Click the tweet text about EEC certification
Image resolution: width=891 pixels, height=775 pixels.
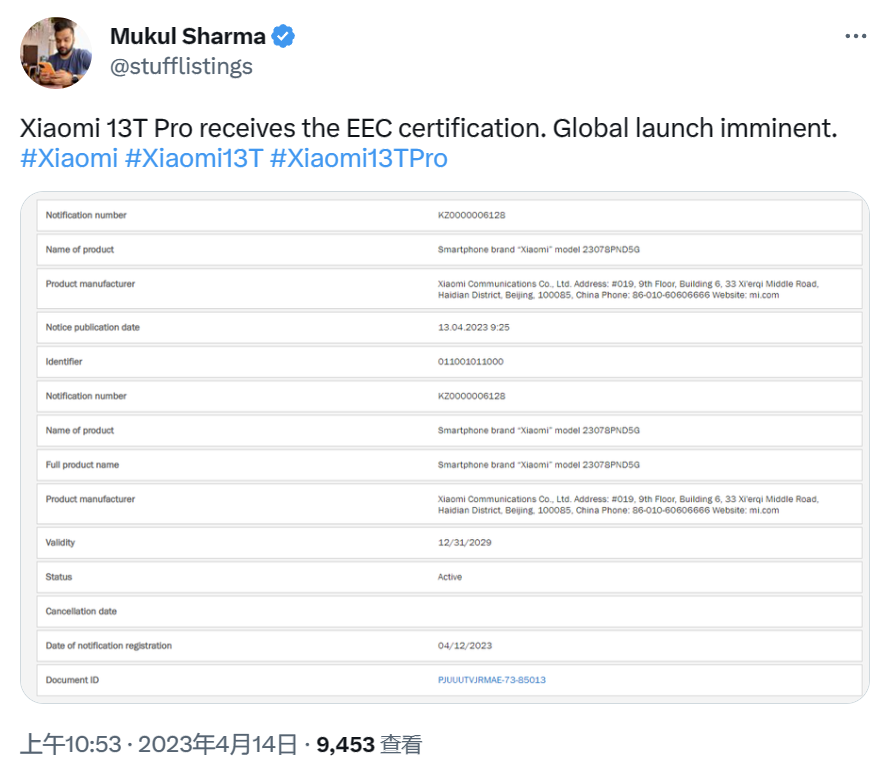[428, 128]
